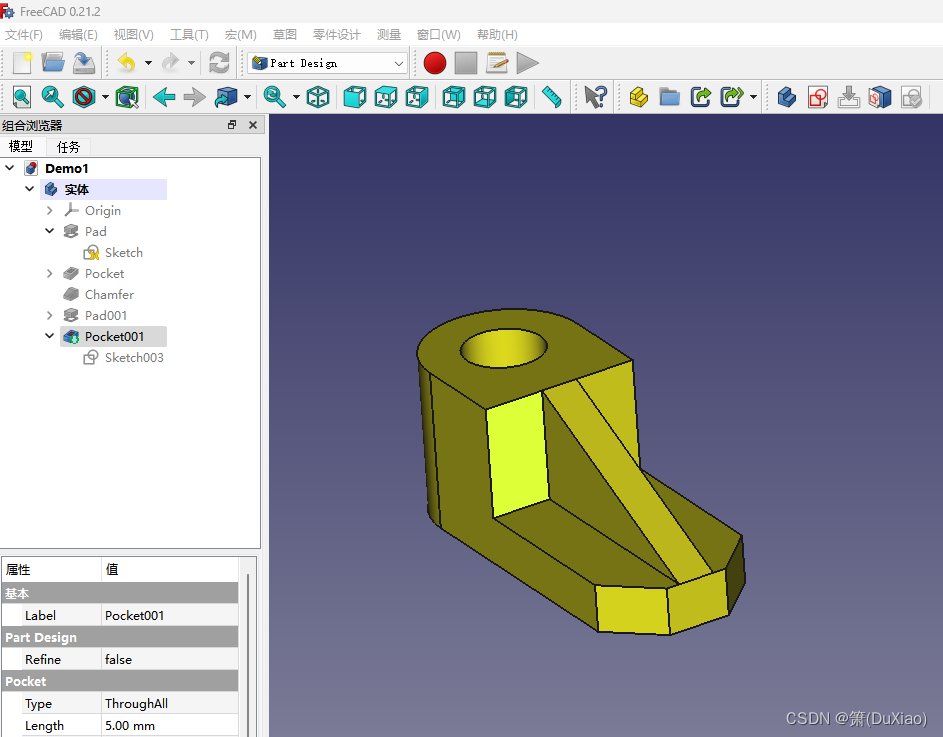Activate the measure distance ruler icon
The width and height of the screenshot is (943, 737).
click(551, 97)
